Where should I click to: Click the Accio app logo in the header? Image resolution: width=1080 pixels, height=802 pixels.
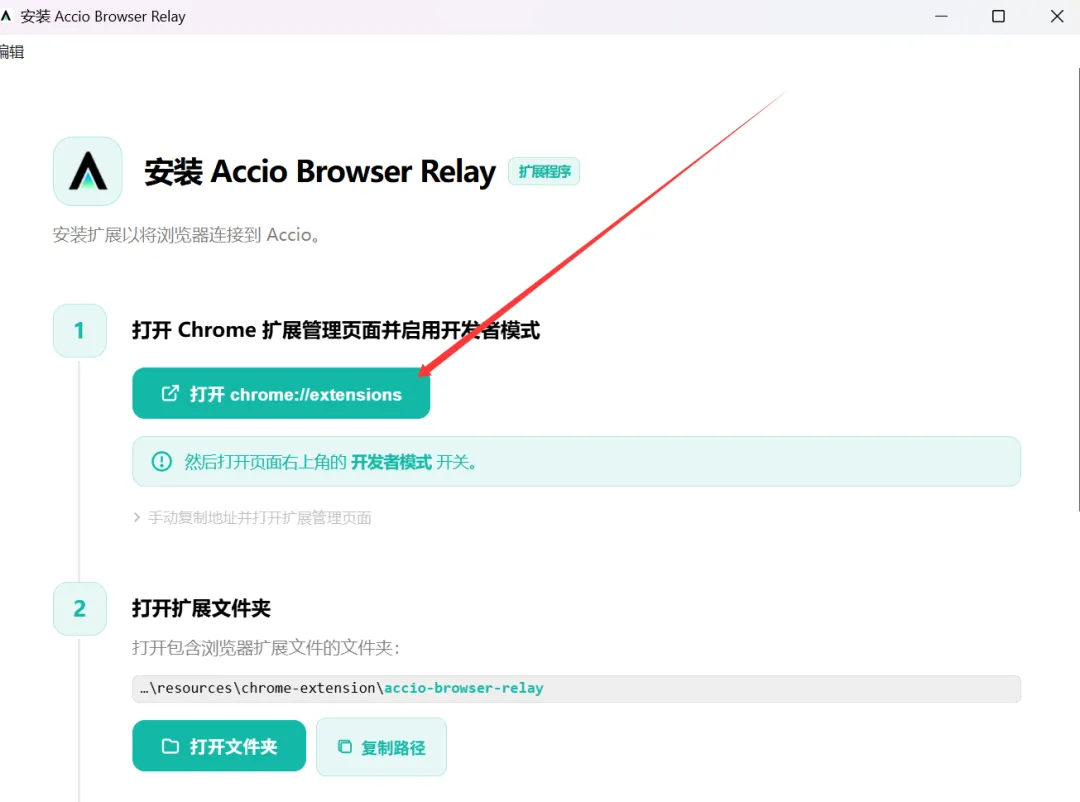coord(87,171)
